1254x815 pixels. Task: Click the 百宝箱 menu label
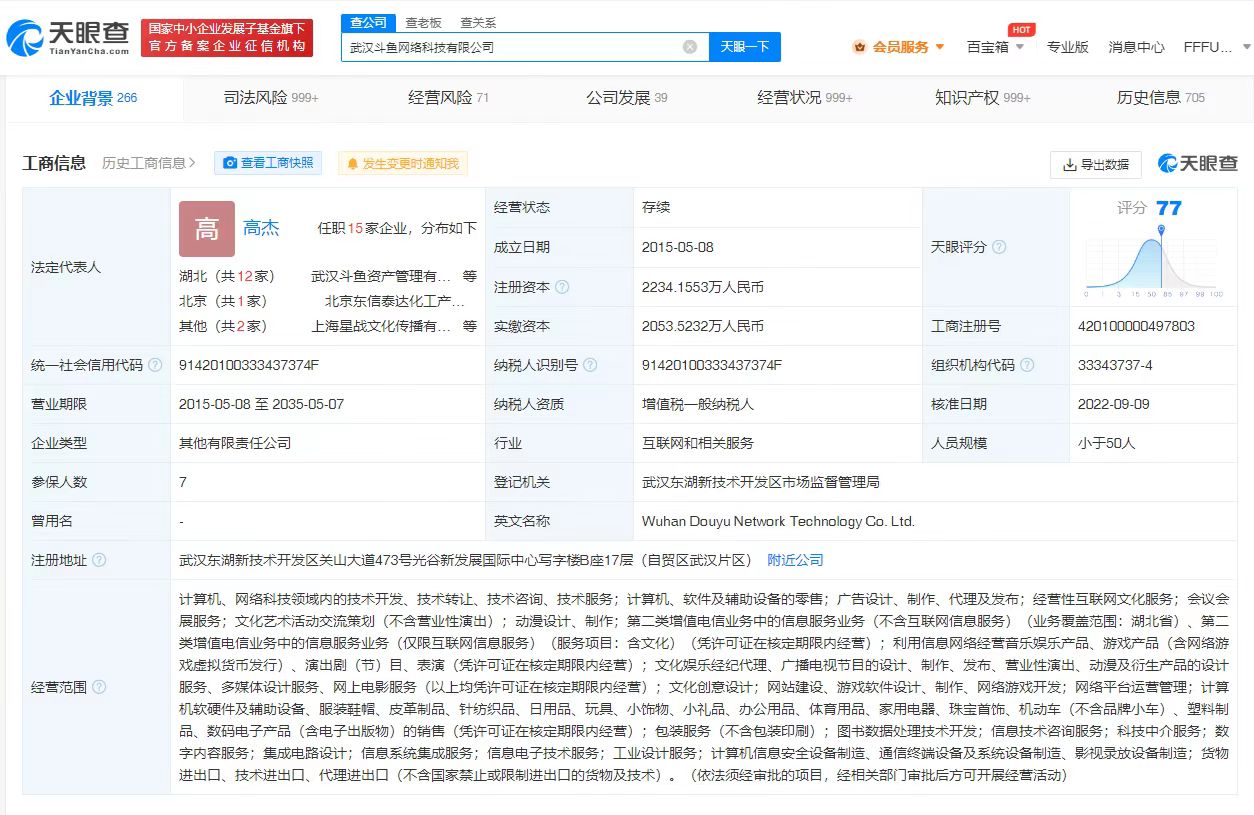987,47
